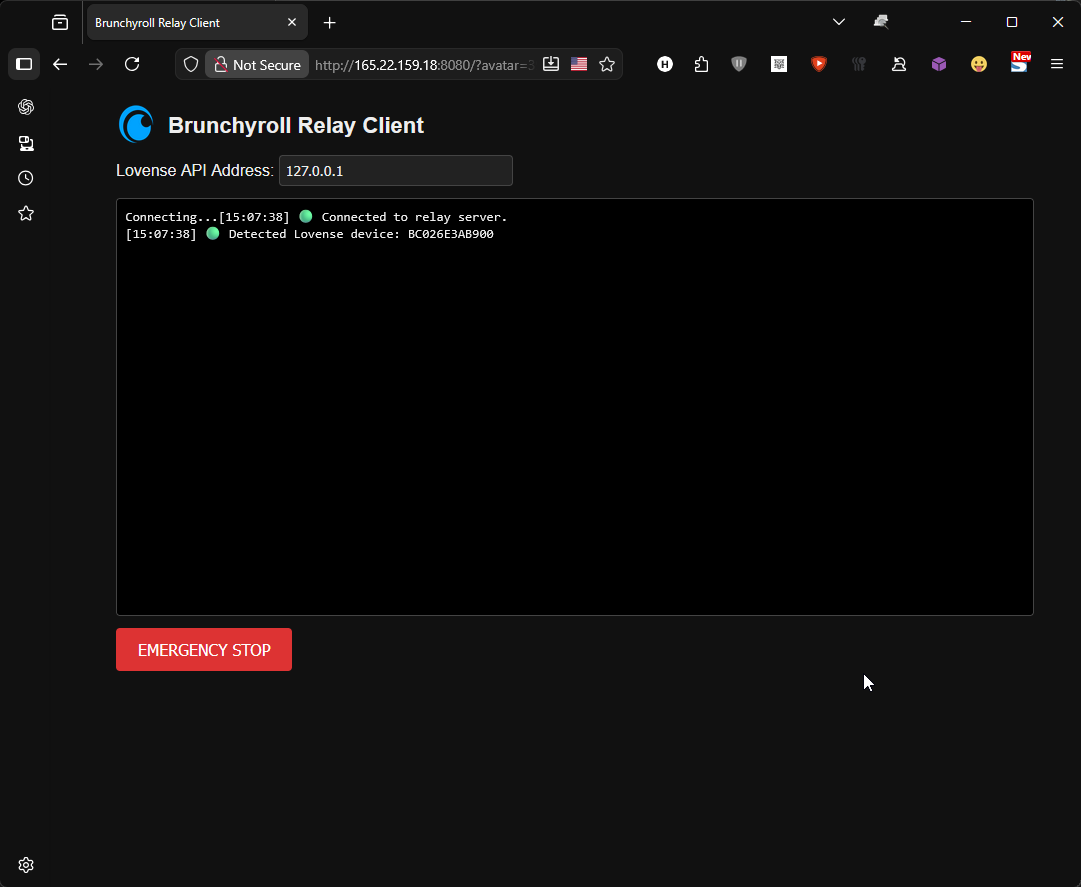Click the tracking protection shield icon
1081x887 pixels.
pyautogui.click(x=191, y=64)
